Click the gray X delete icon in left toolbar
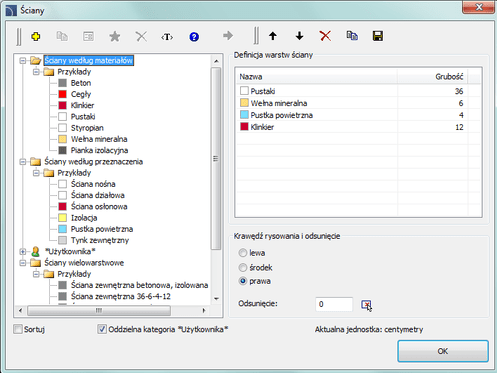The width and height of the screenshot is (497, 373). point(141,36)
